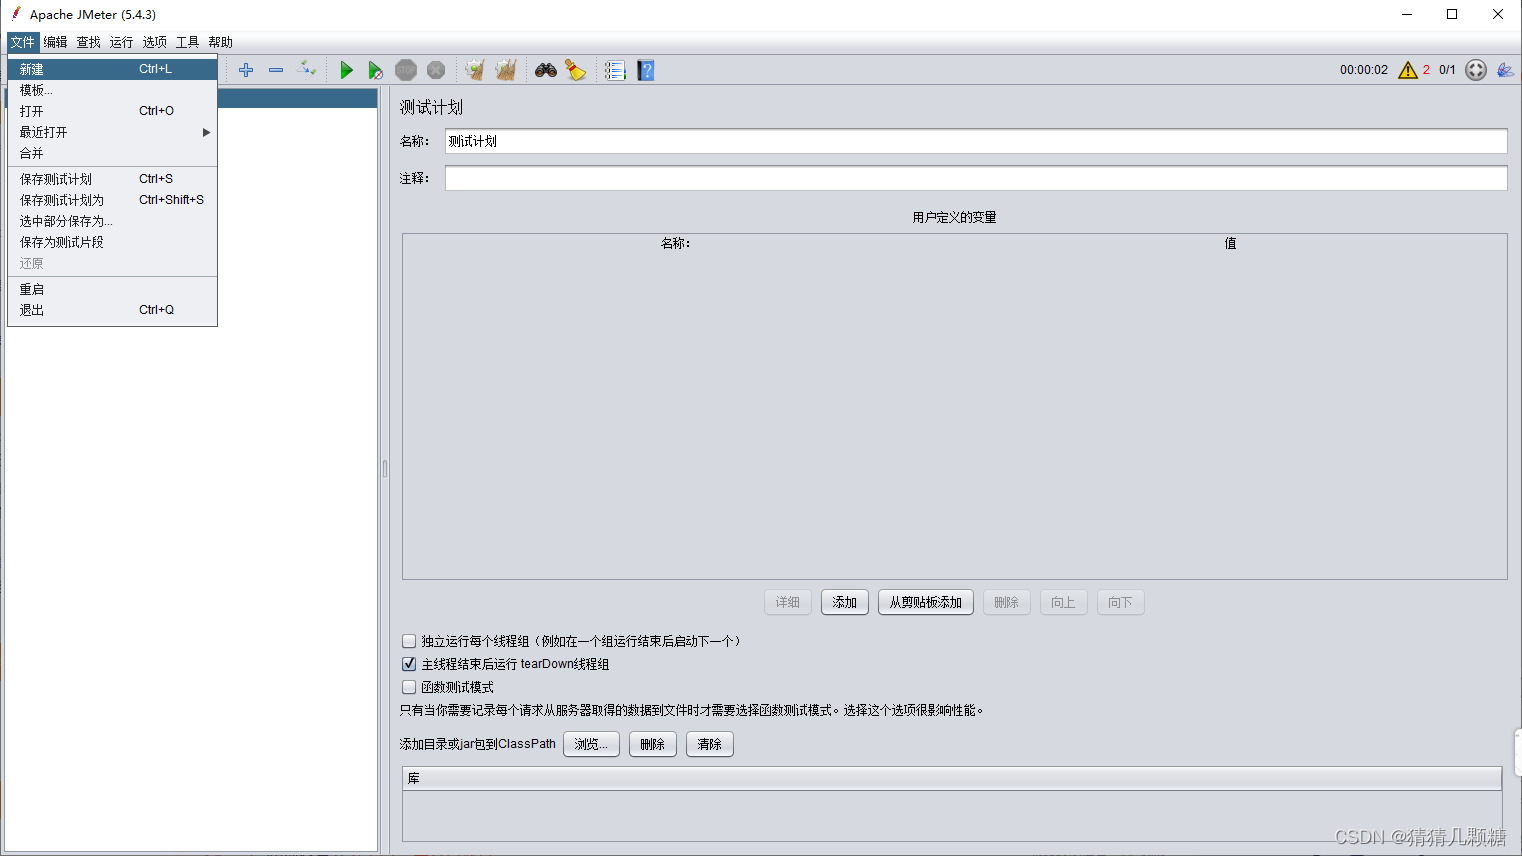Click the toggle enable/disable toolbar icon
This screenshot has height=856, width=1522.
307,70
